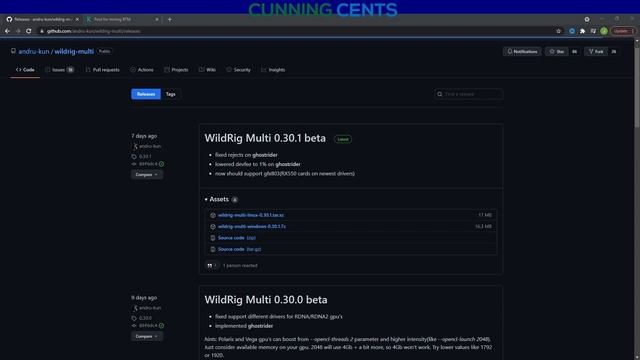This screenshot has width=640, height=360.
Task: Go back with the browser back arrow
Action: 7,31
